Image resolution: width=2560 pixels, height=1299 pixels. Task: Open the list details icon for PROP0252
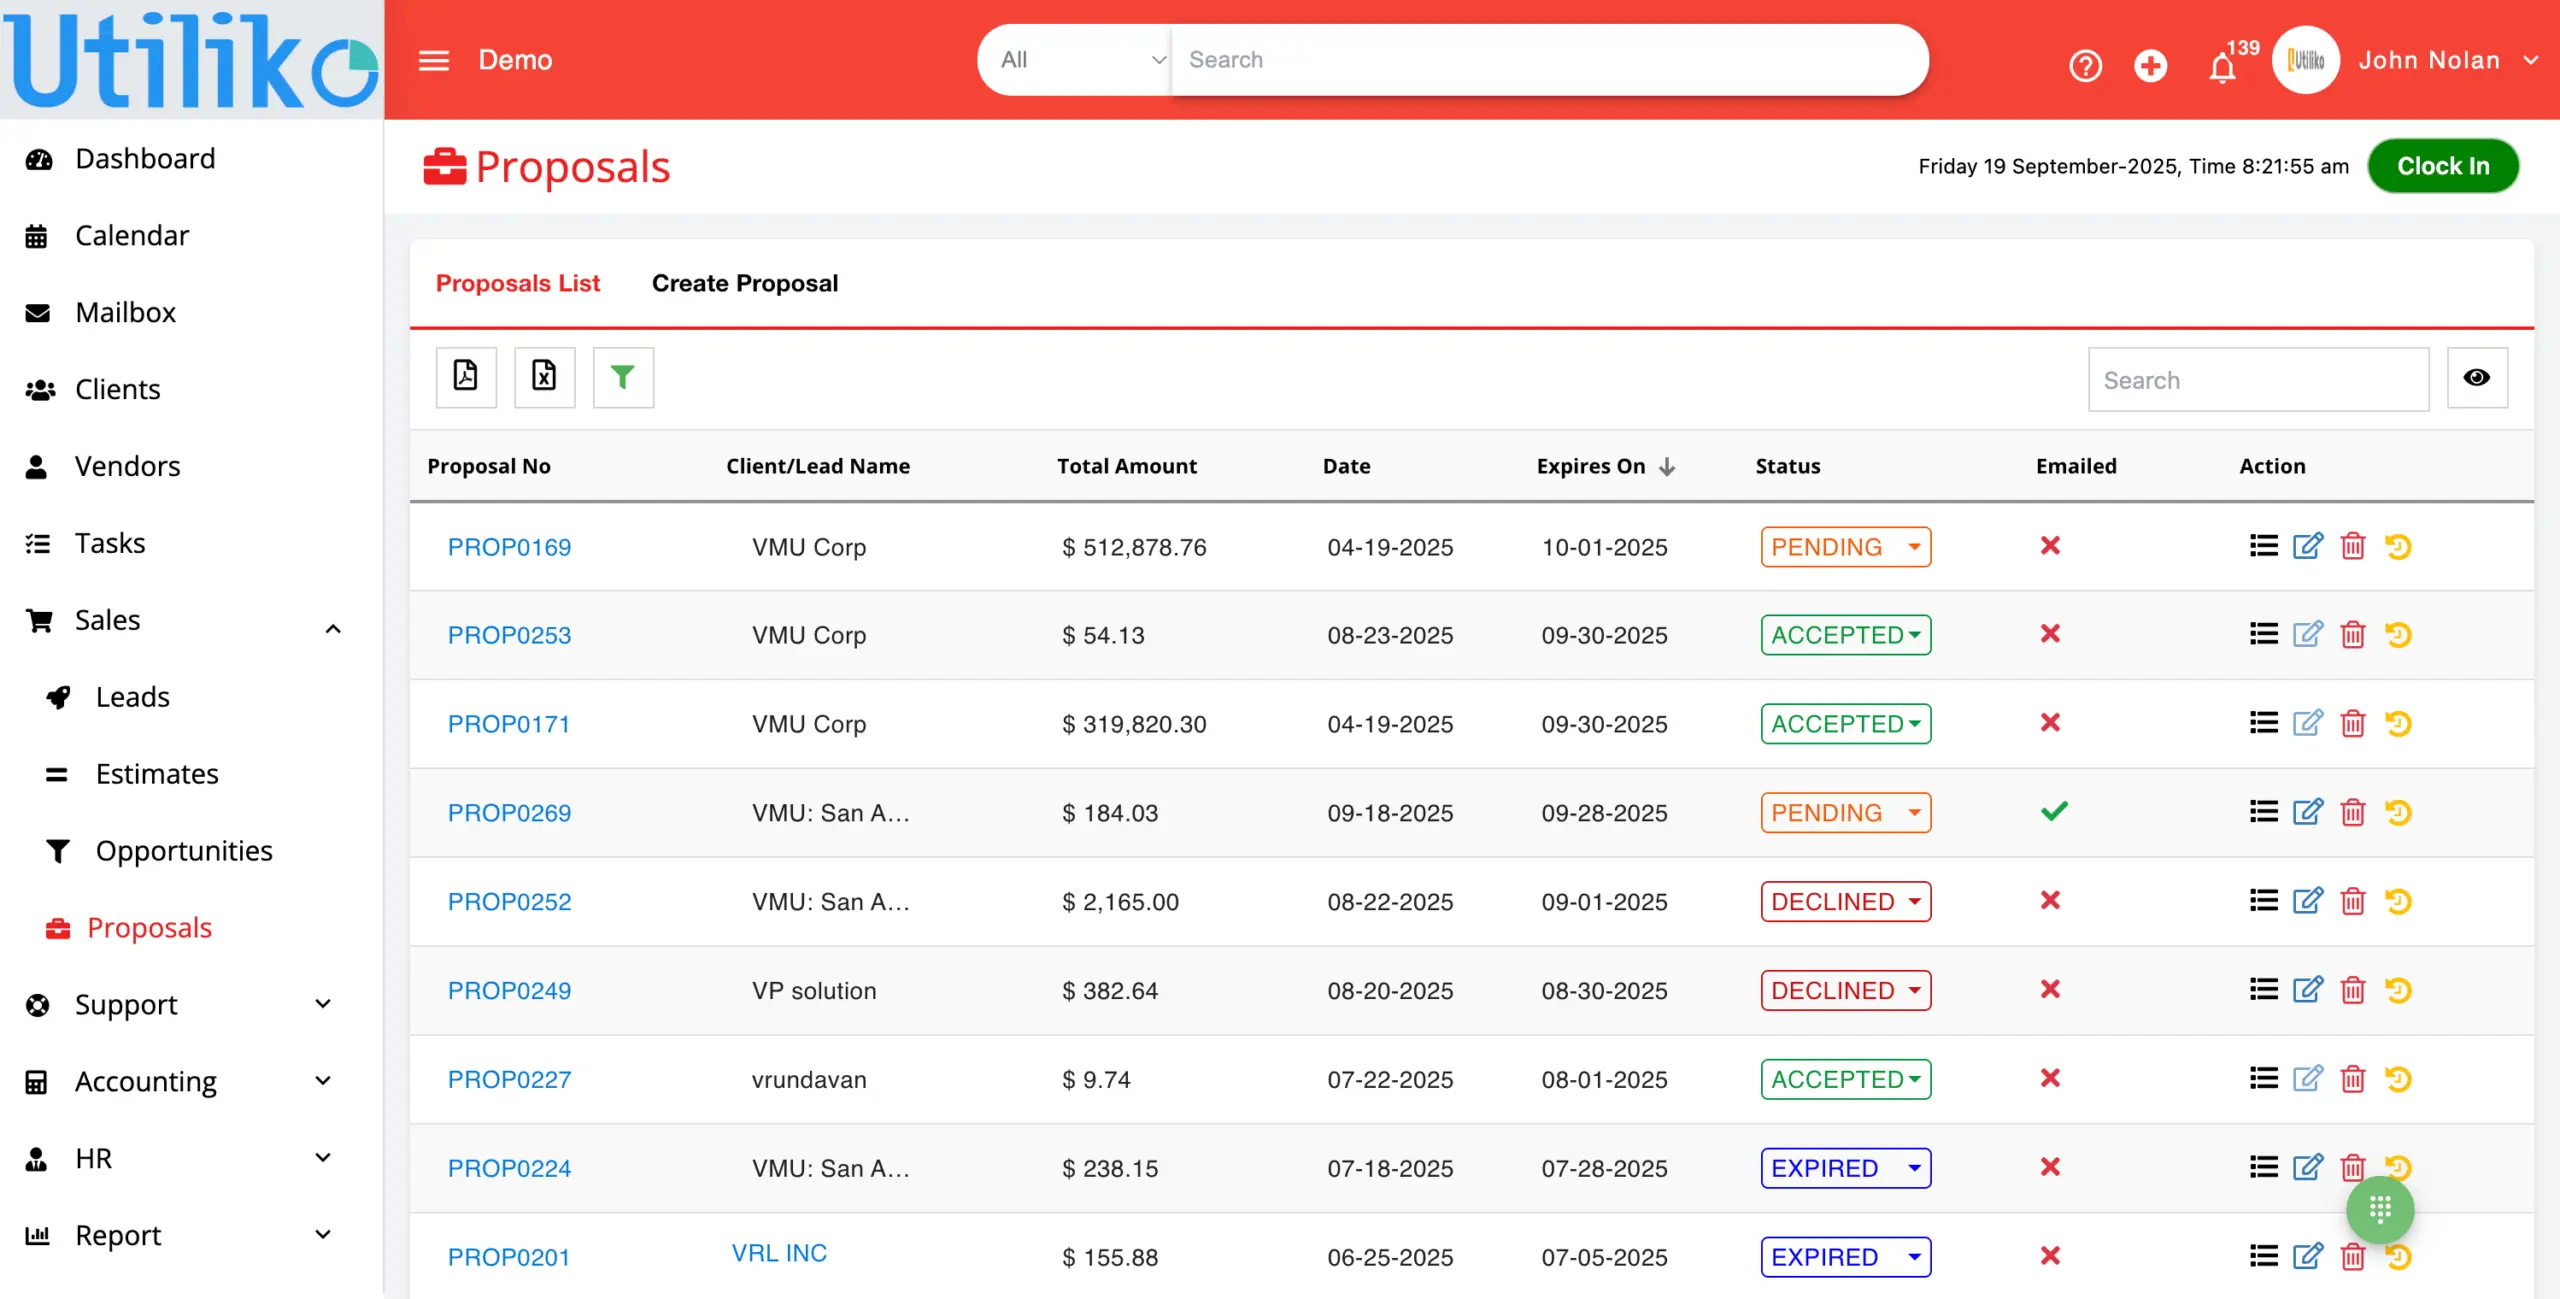click(2263, 901)
